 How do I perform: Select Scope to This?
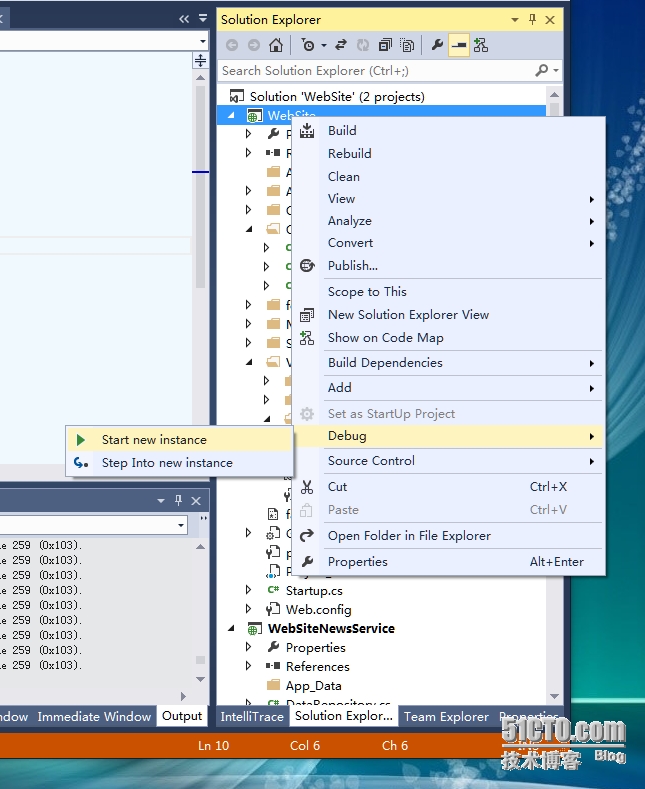367,292
